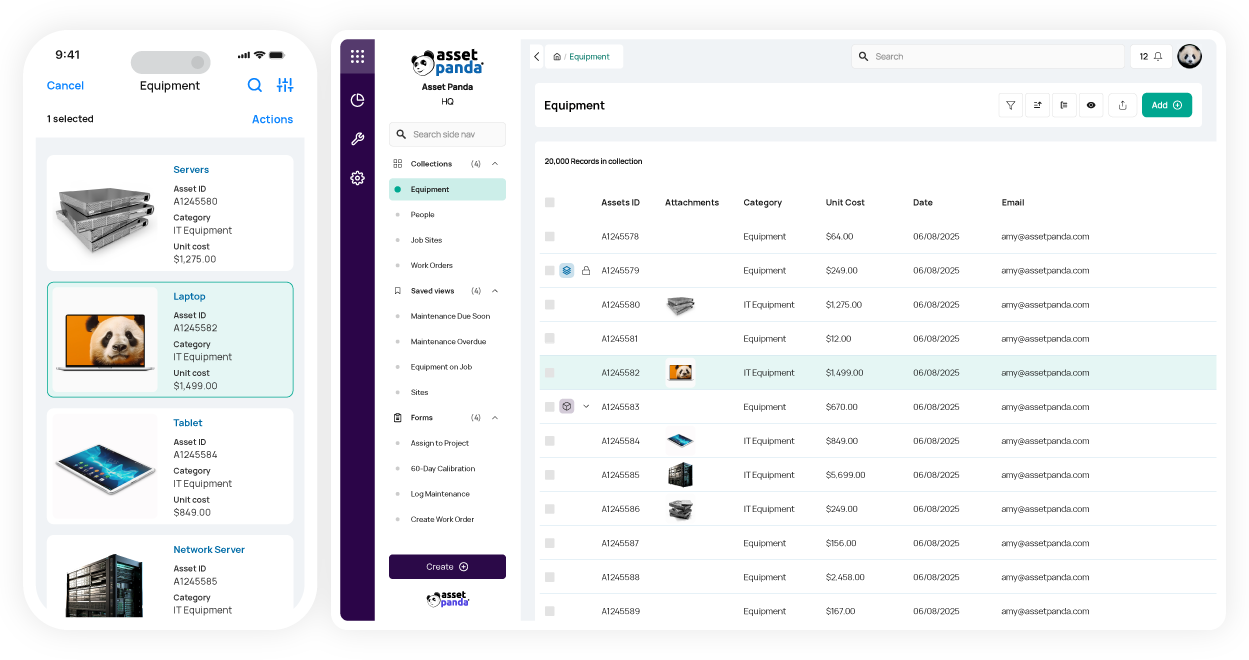Check the checkbox on row A1245580

(549, 304)
